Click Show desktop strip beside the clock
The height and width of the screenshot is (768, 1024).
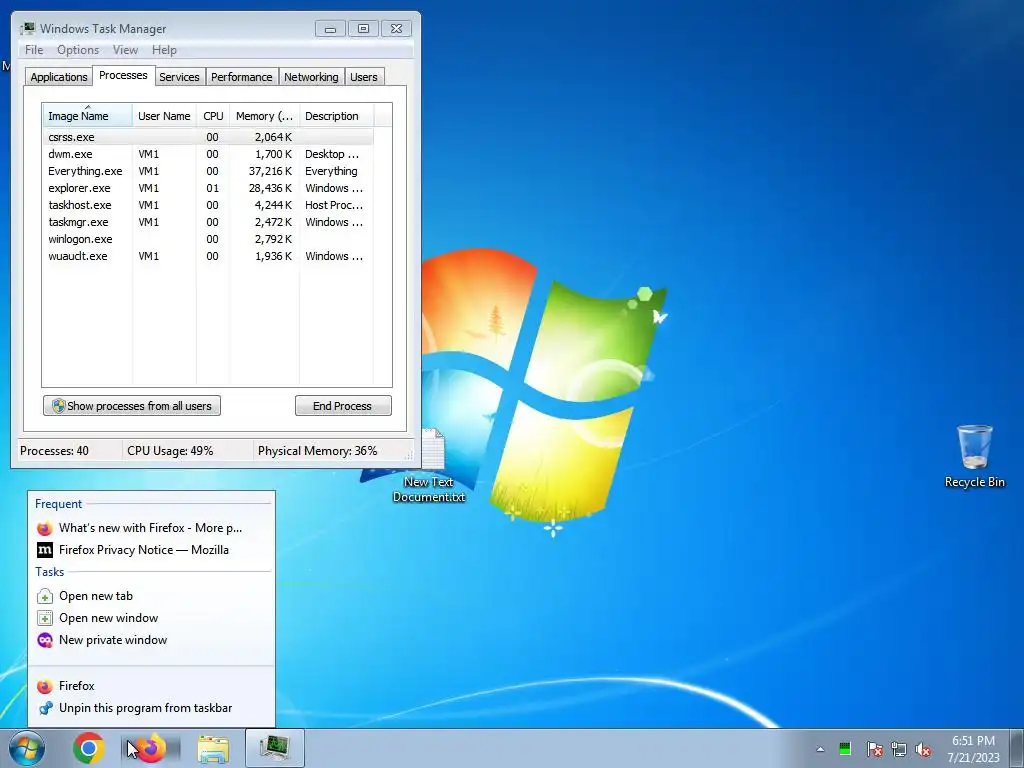click(x=1018, y=749)
